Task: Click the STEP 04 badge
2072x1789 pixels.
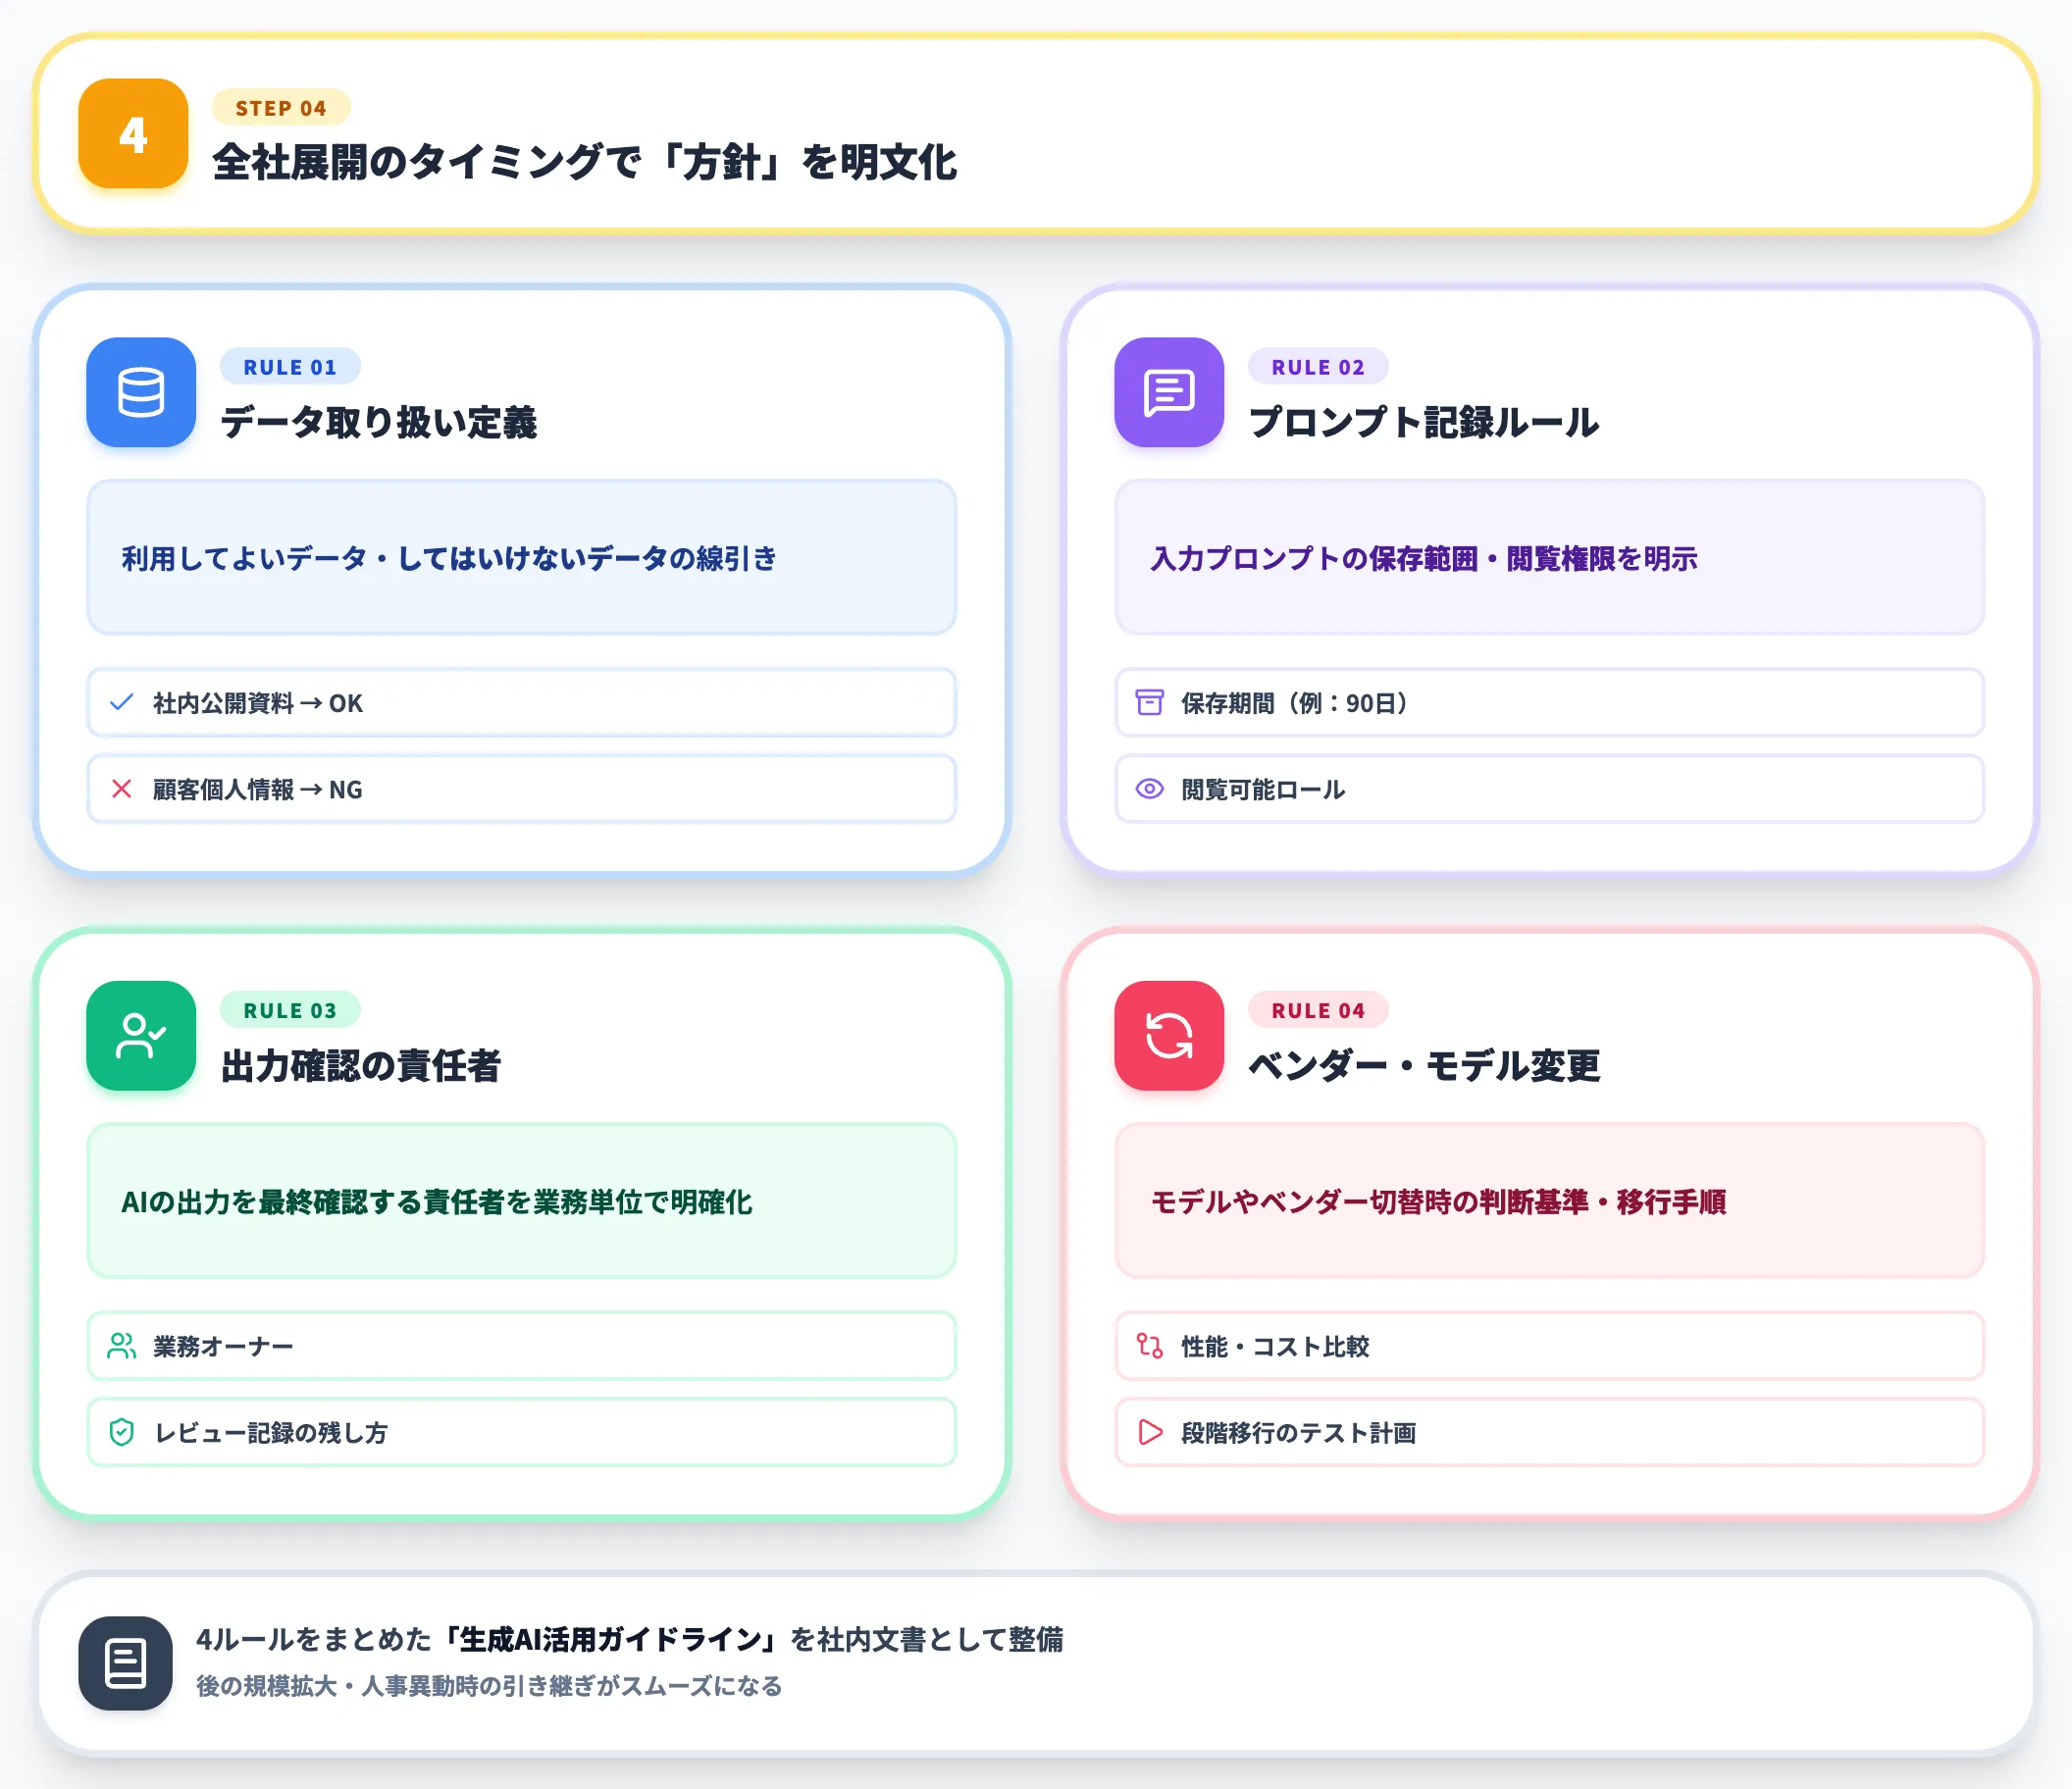Action: tap(281, 108)
